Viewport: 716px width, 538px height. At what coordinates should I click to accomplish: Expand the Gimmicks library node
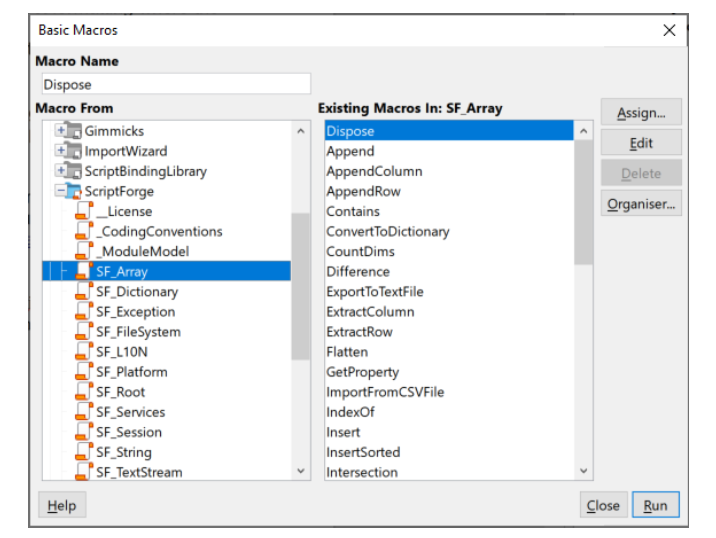click(60, 131)
